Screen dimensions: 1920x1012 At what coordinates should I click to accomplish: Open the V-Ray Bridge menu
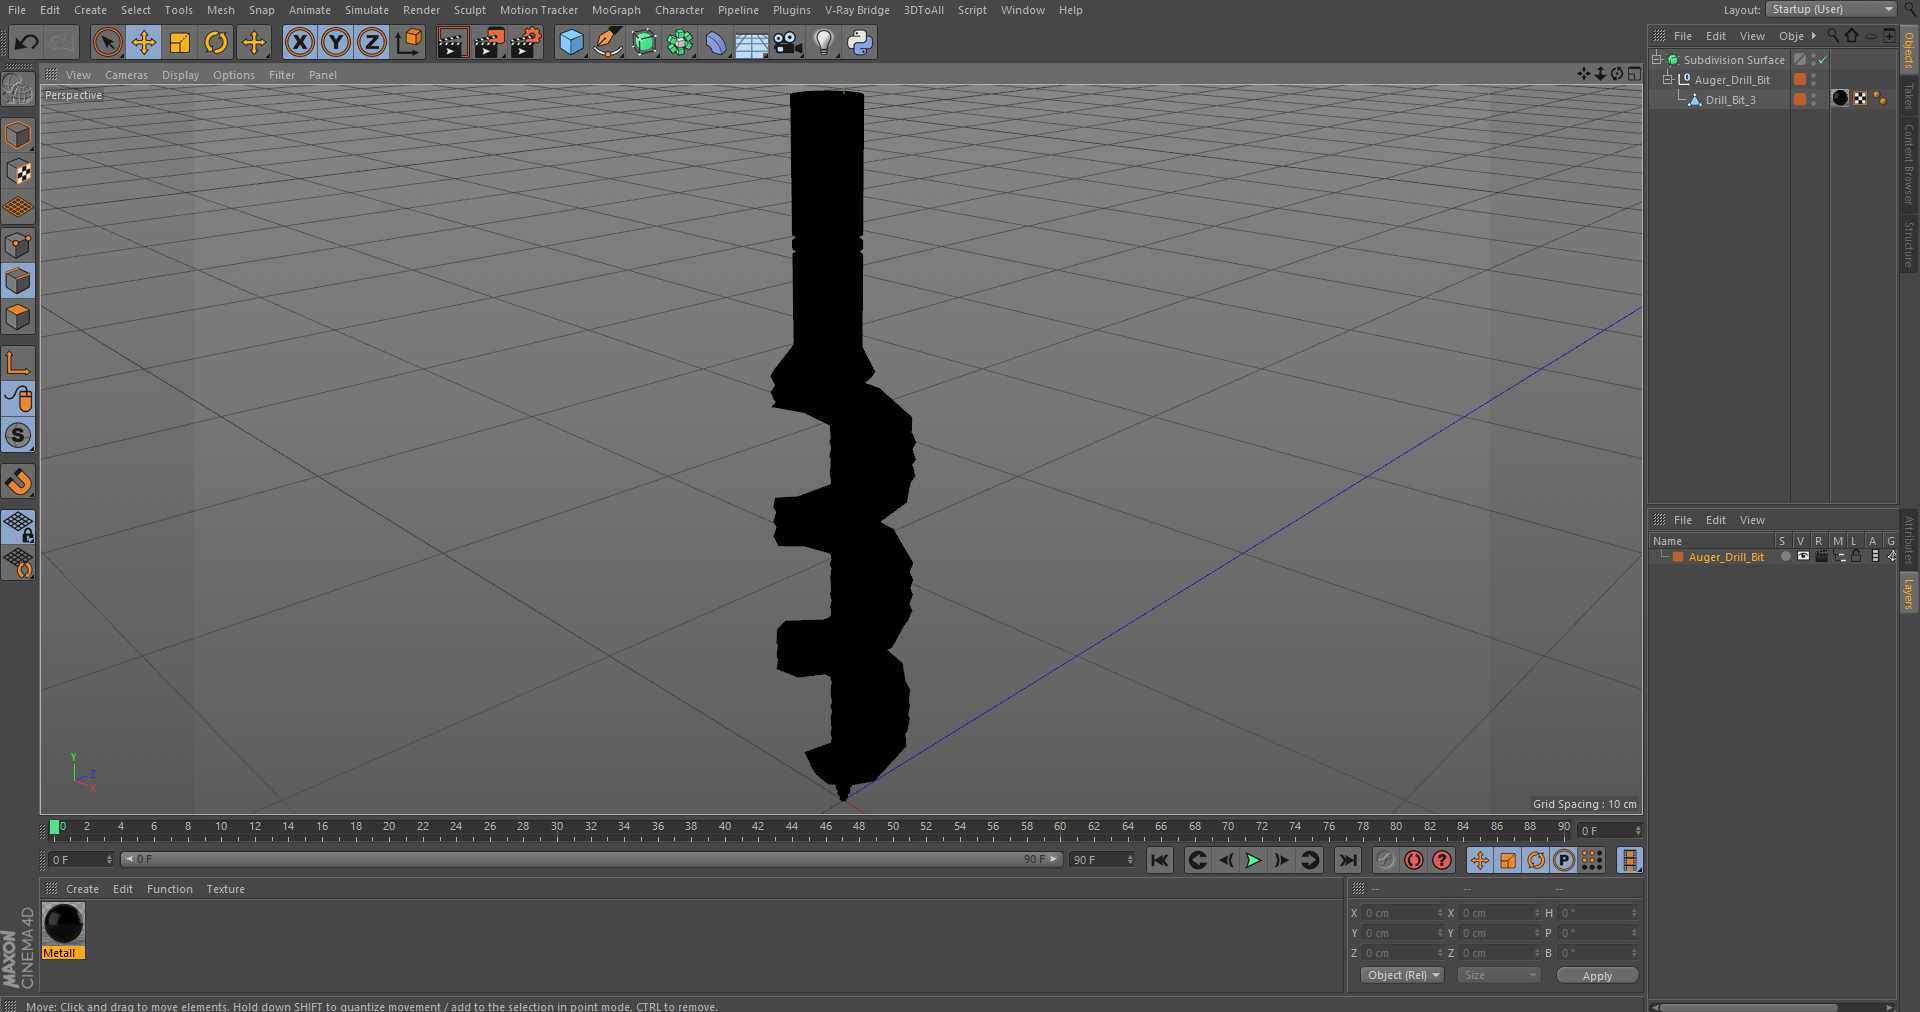pos(857,10)
